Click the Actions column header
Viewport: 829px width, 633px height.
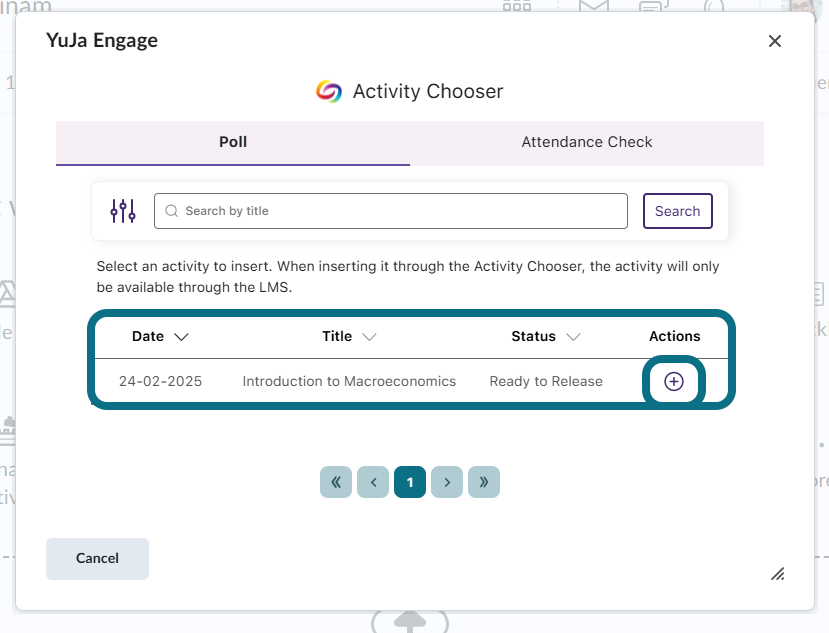675,336
